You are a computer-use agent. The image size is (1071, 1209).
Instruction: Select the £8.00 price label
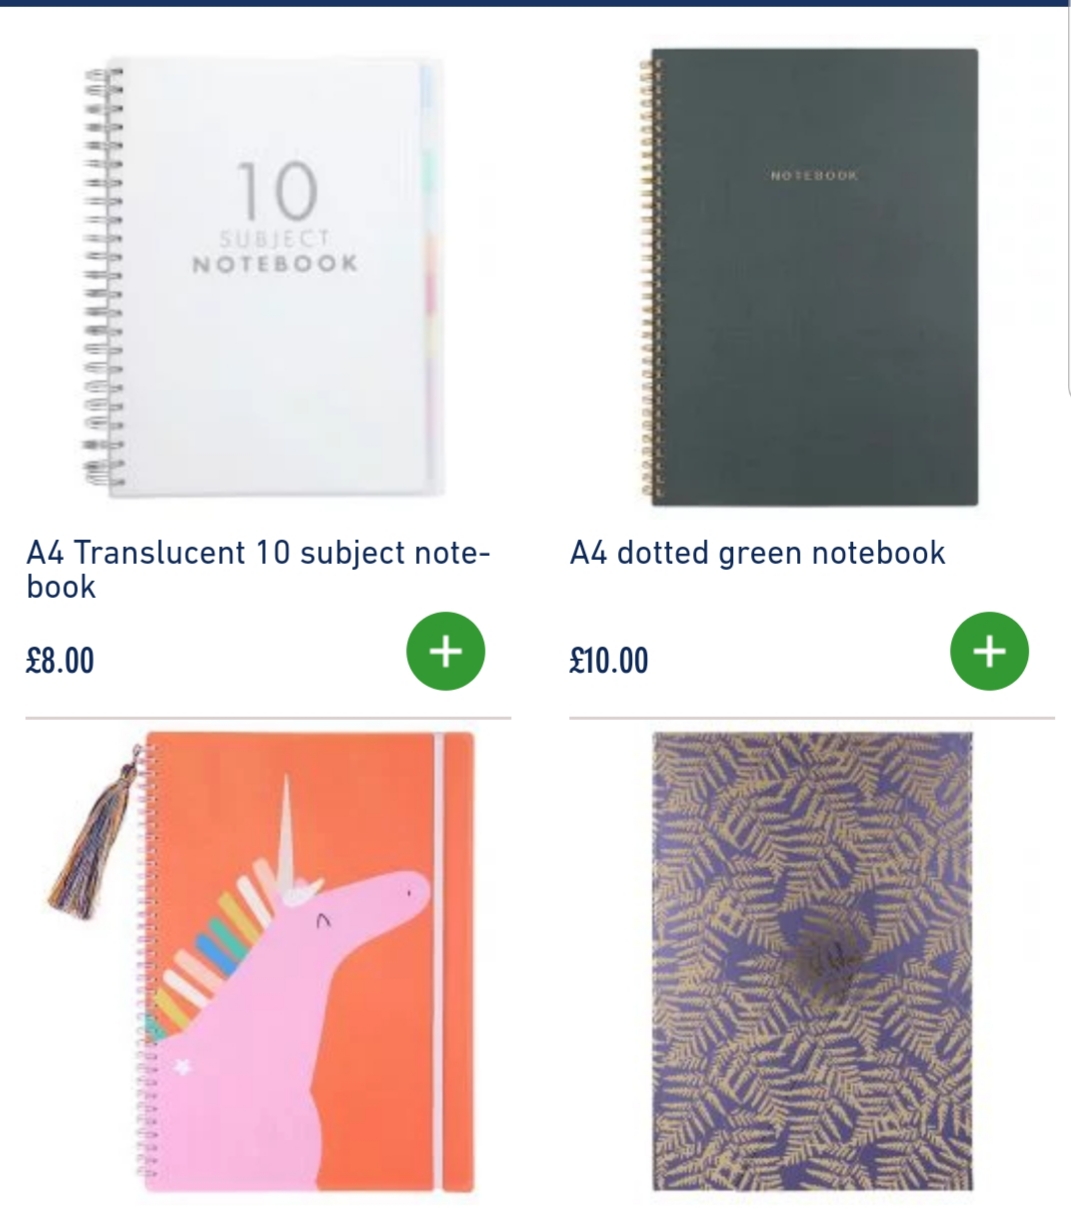[61, 661]
